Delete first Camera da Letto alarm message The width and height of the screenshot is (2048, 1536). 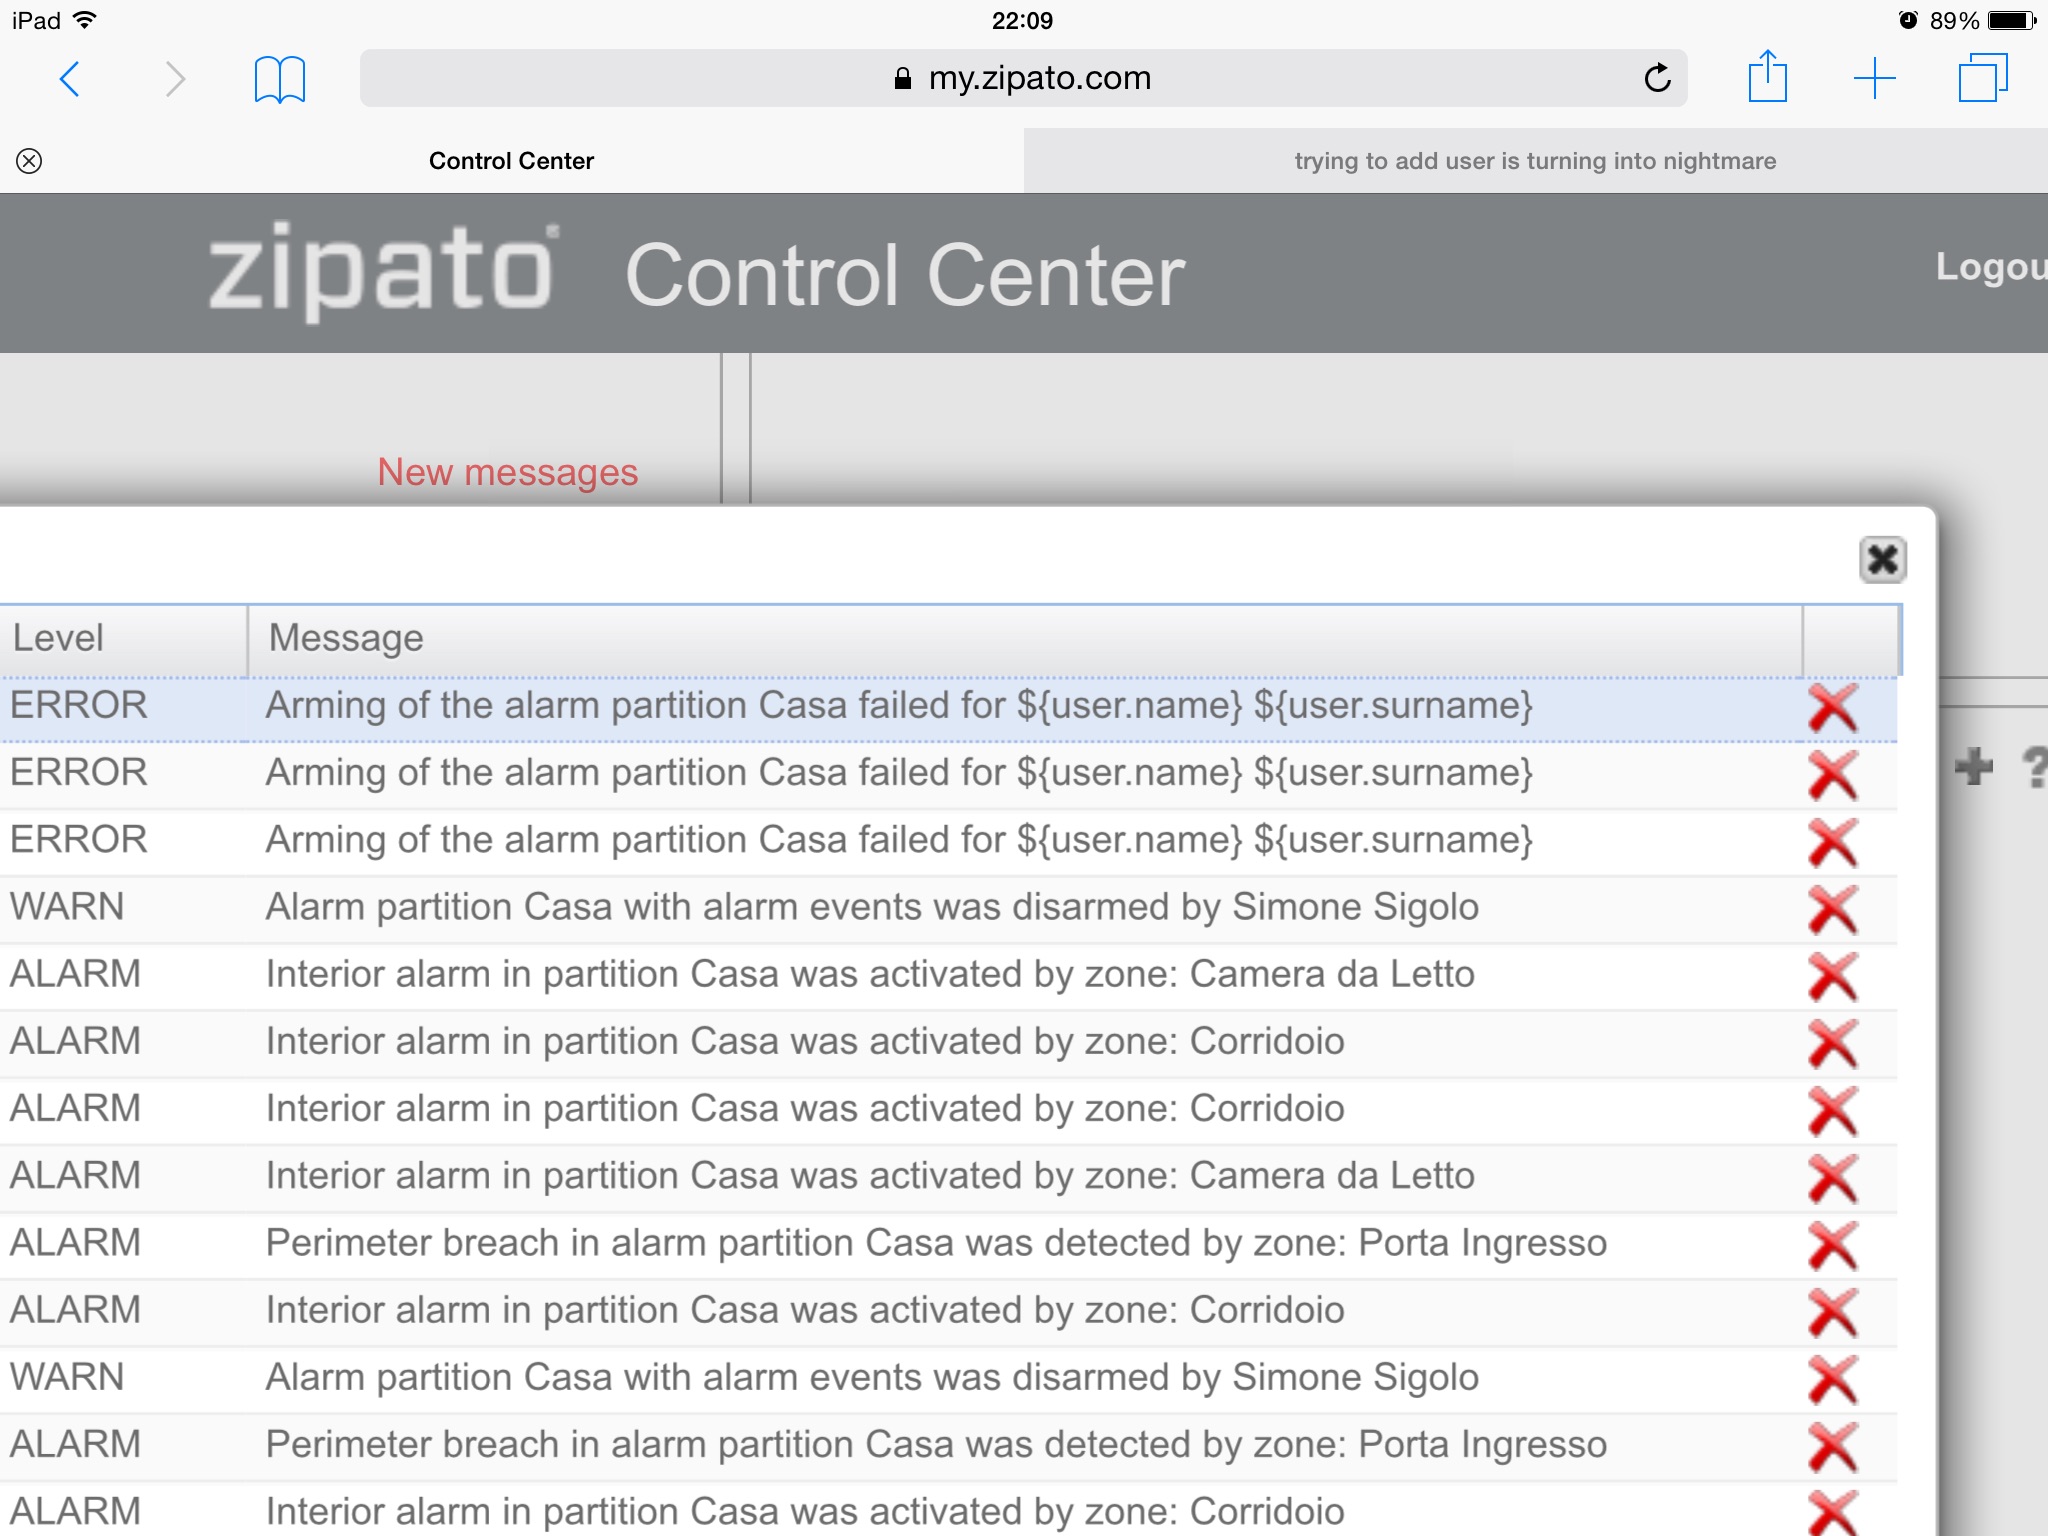(1832, 976)
